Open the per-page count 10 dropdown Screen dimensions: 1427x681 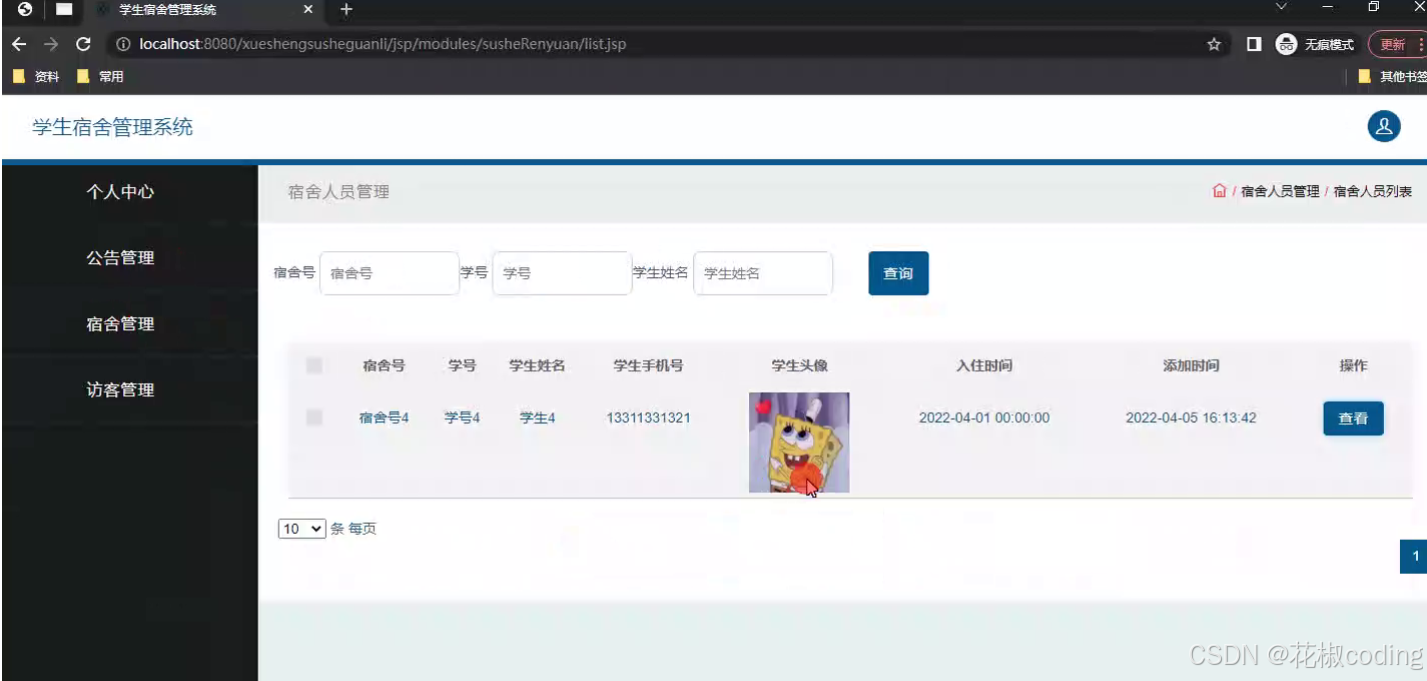(302, 528)
